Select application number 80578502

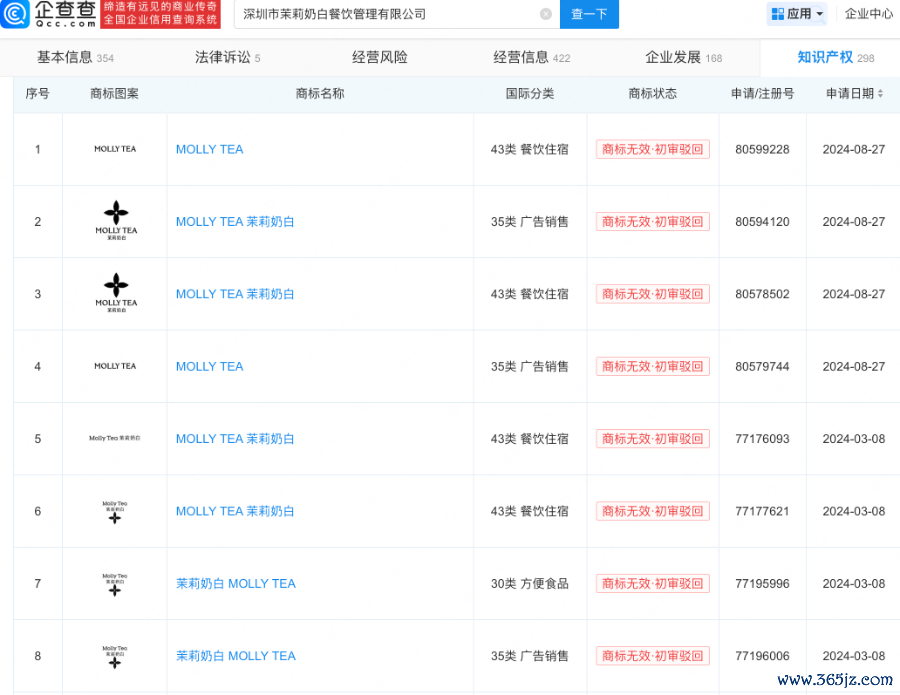click(x=762, y=294)
